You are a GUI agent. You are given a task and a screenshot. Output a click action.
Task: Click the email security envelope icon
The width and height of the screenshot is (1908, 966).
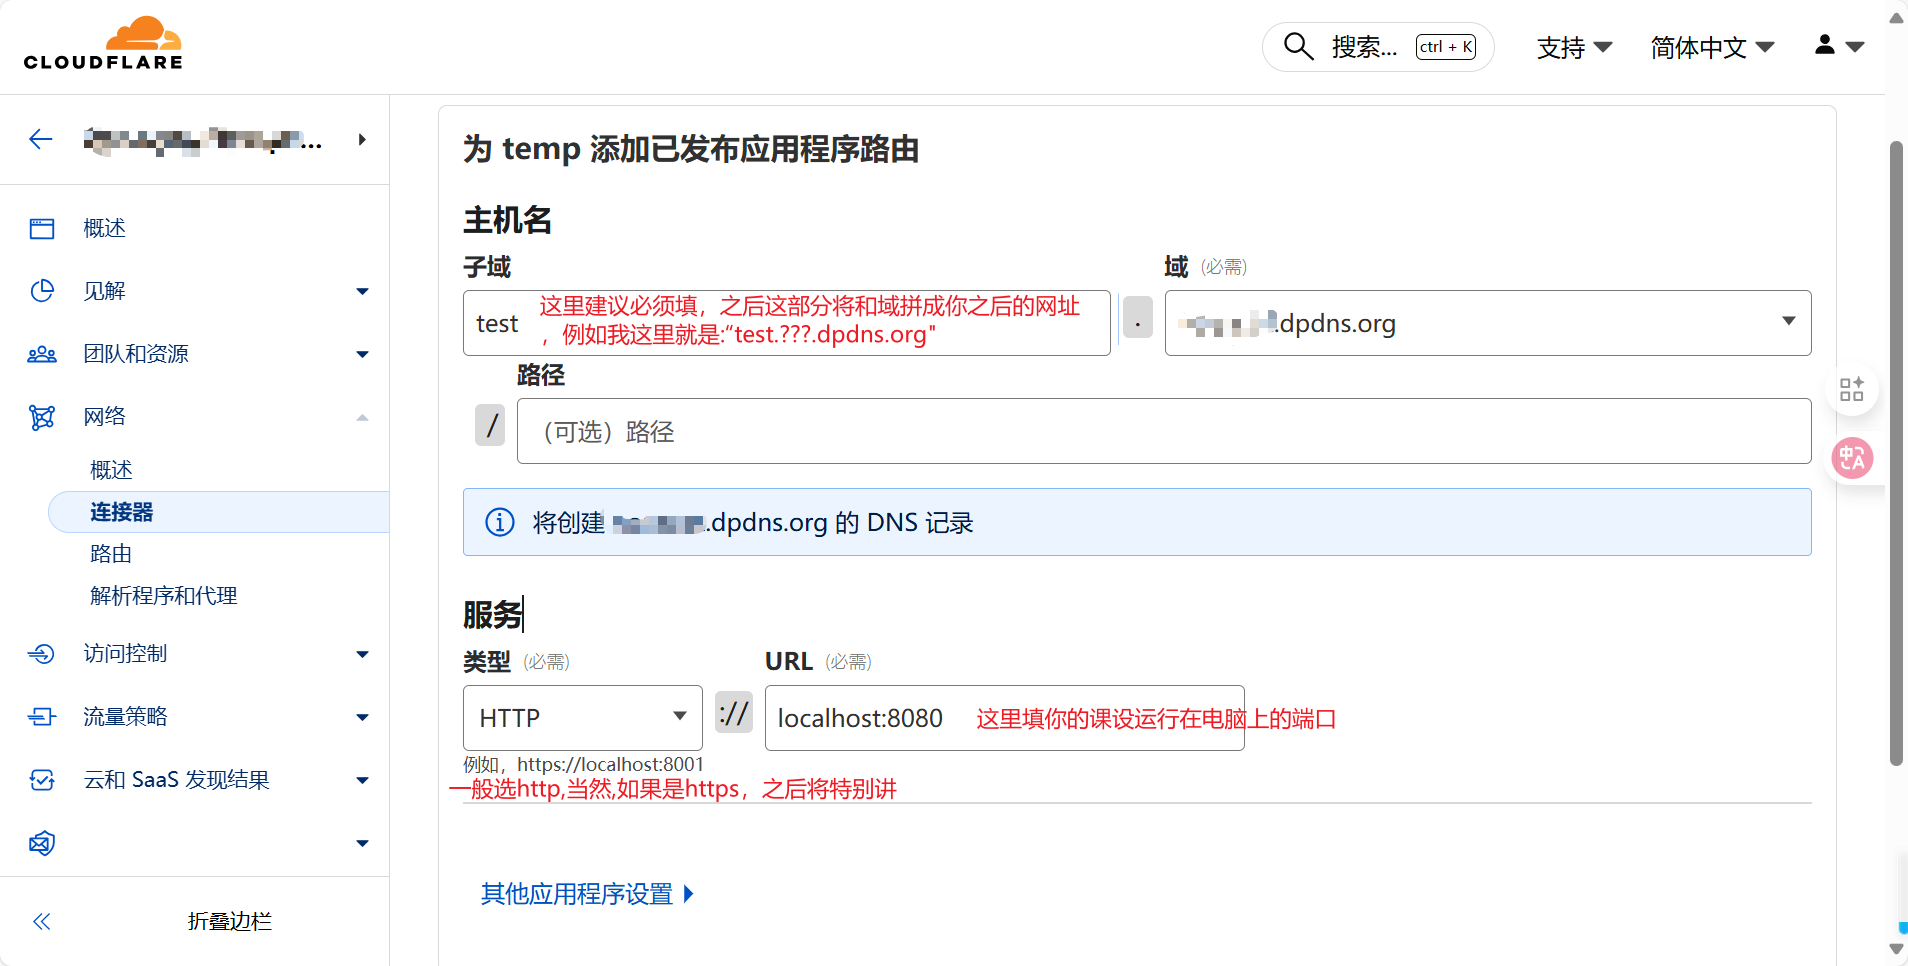pos(42,843)
